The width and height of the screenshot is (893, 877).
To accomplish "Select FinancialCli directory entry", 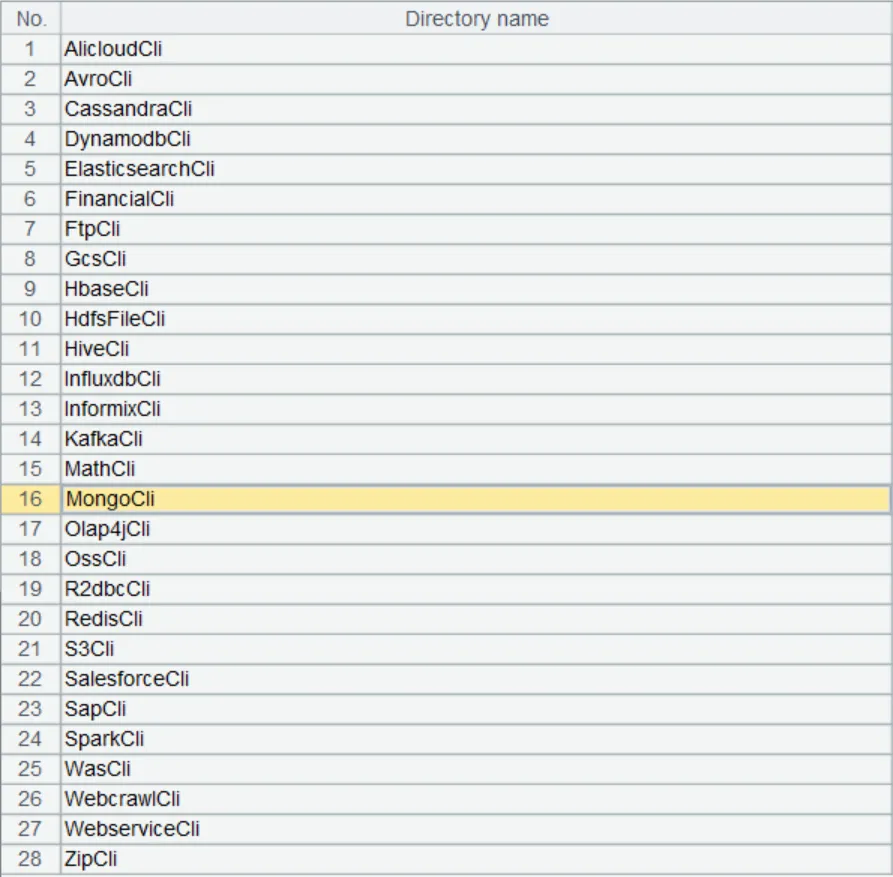I will 476,199.
